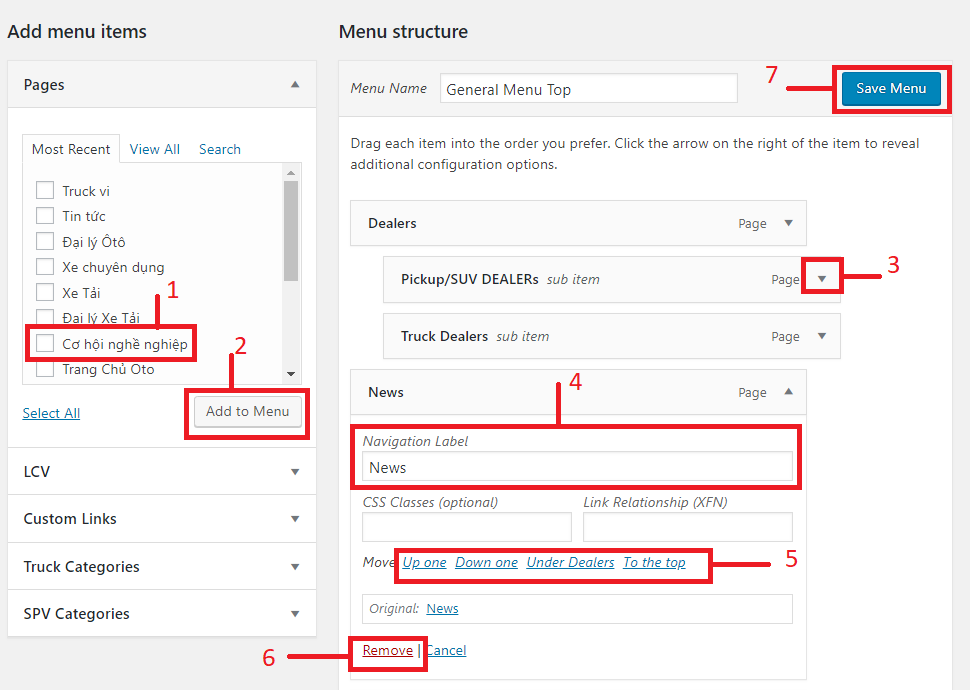Remove the News menu item

[x=388, y=650]
